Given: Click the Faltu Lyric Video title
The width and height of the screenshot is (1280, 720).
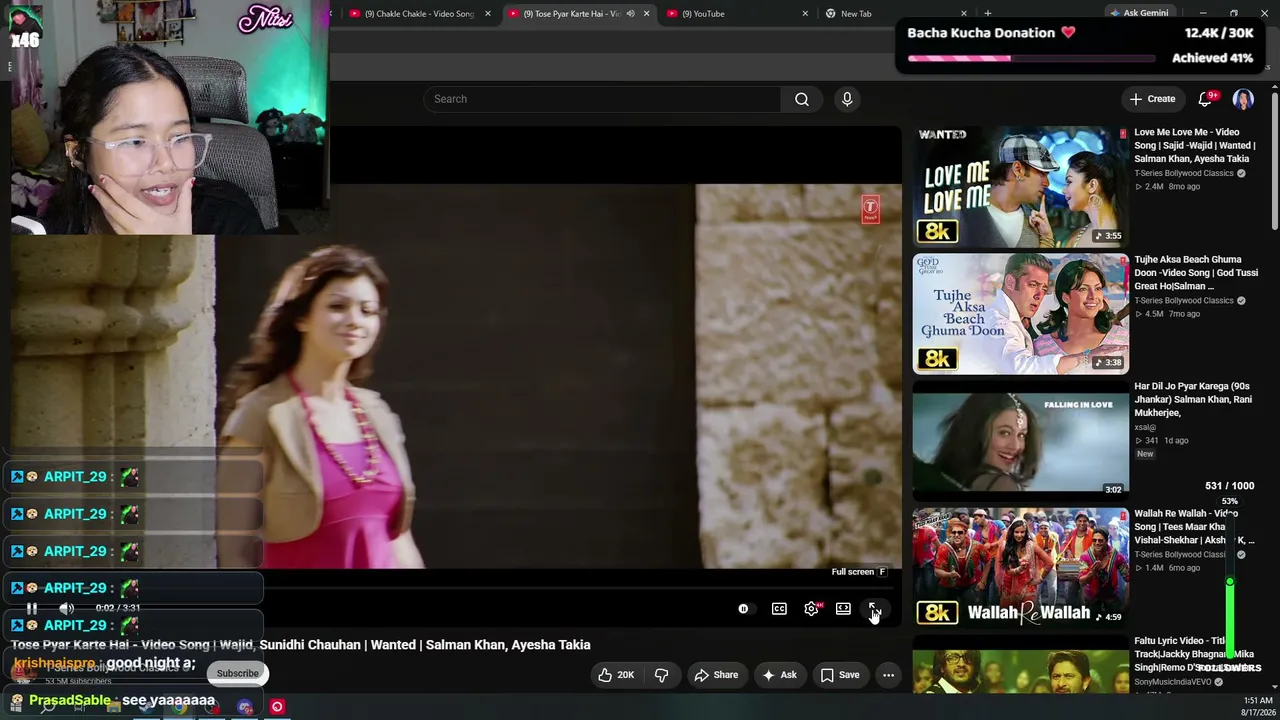Looking at the screenshot, I should point(1194,654).
